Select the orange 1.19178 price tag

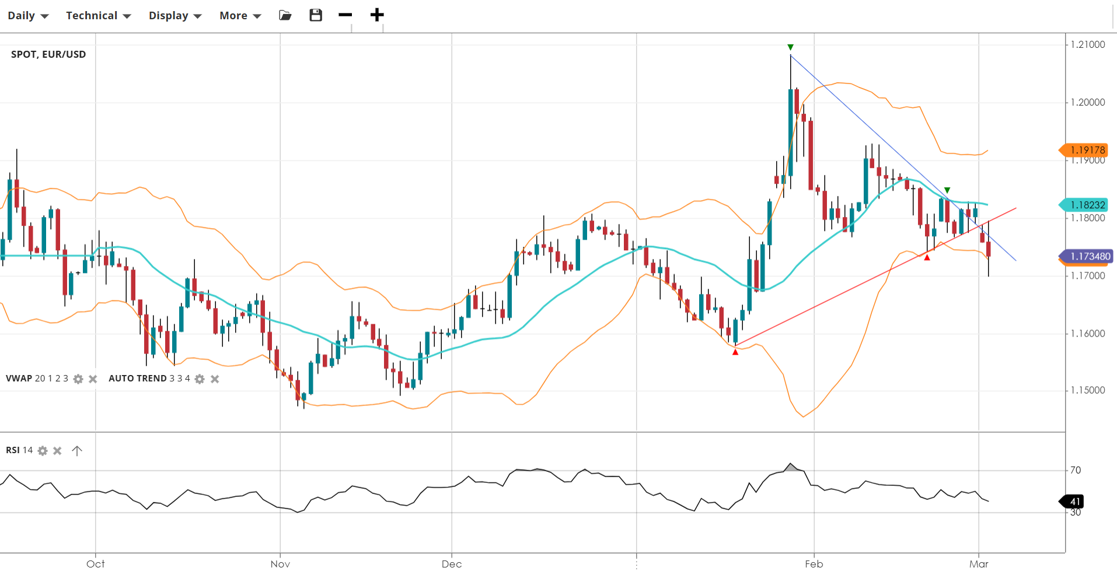[1084, 151]
